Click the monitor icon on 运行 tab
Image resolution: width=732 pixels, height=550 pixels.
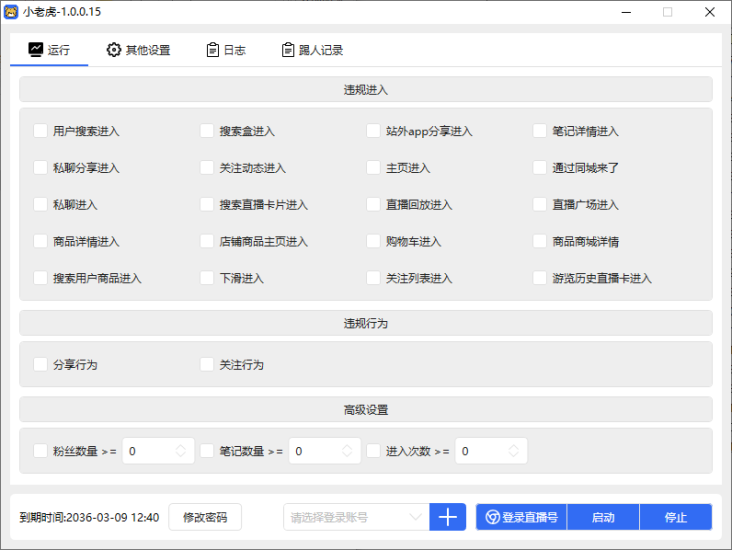(x=35, y=49)
